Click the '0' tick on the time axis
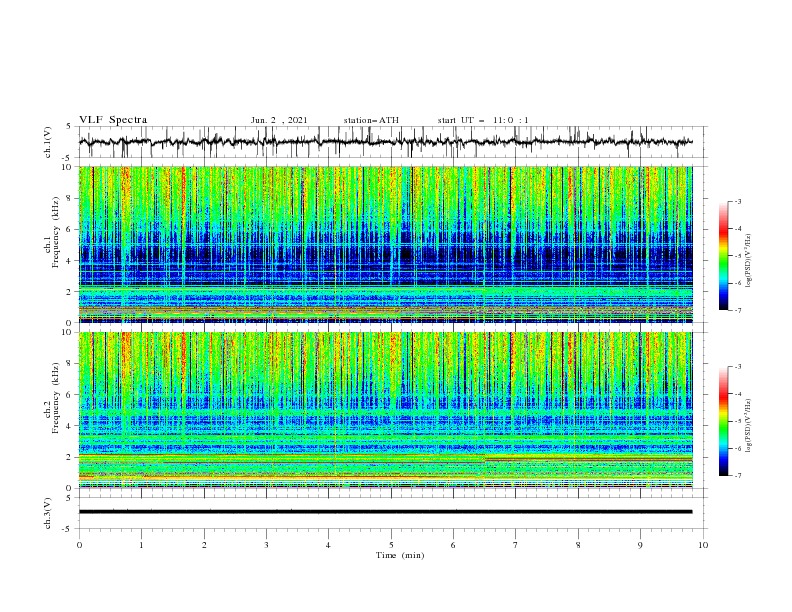792x612 pixels. 79,545
